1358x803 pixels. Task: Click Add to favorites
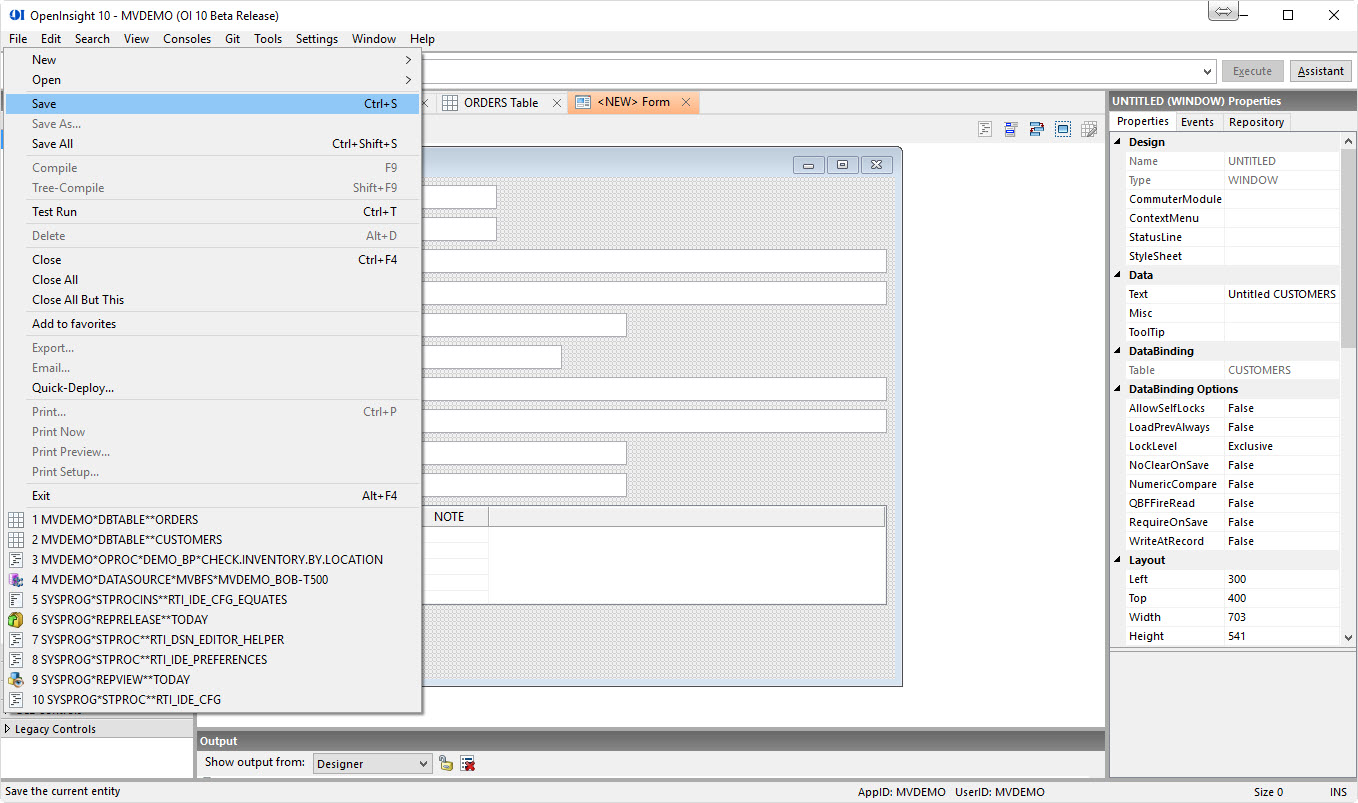[x=212, y=324]
